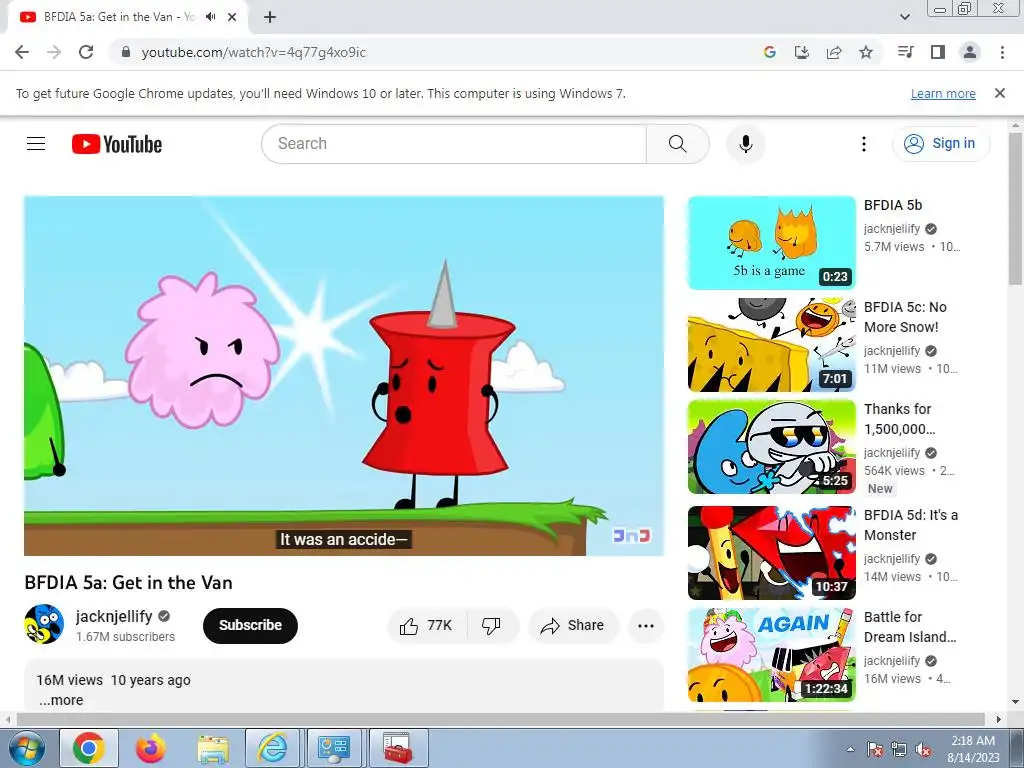Open the Google icon in the address bar
The image size is (1024, 768).
[x=770, y=52]
